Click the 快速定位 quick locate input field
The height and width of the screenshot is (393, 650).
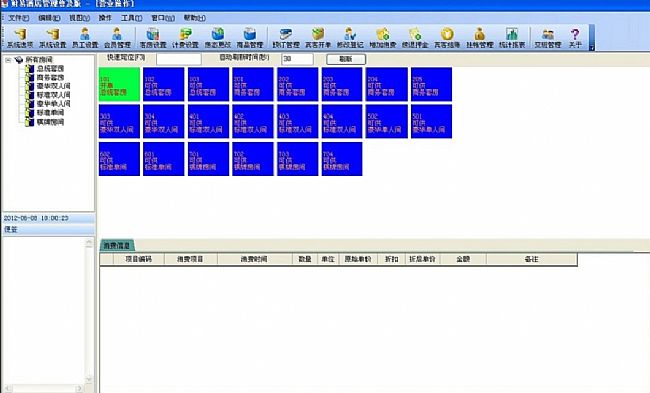(179, 59)
